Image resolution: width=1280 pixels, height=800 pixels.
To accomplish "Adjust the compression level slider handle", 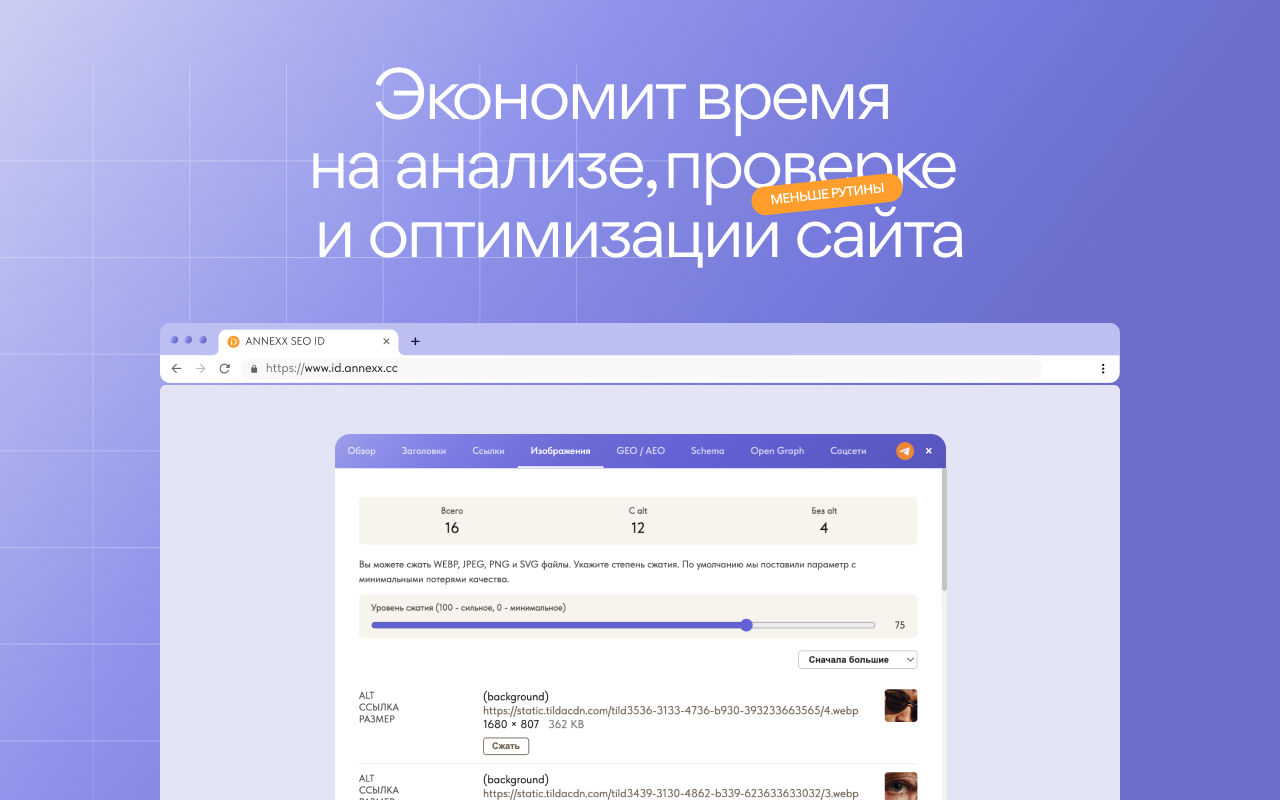I will pyautogui.click(x=746, y=625).
